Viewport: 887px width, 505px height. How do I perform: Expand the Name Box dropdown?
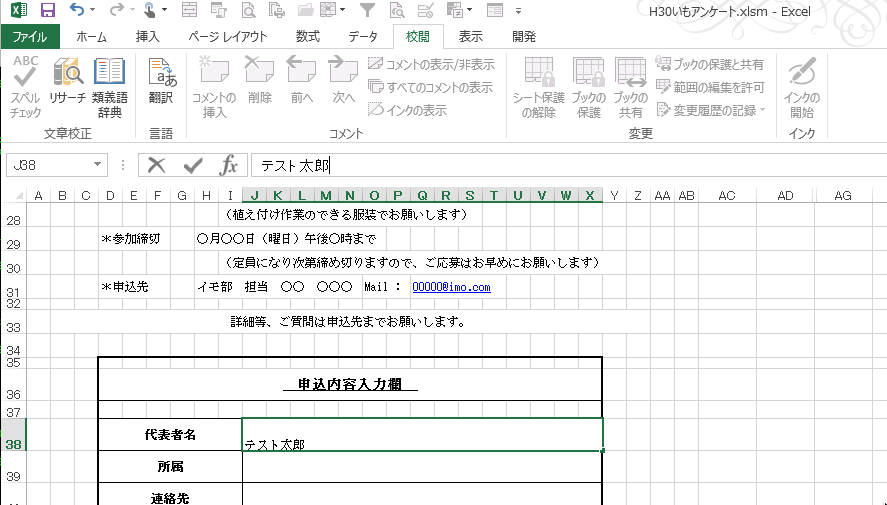pos(98,165)
